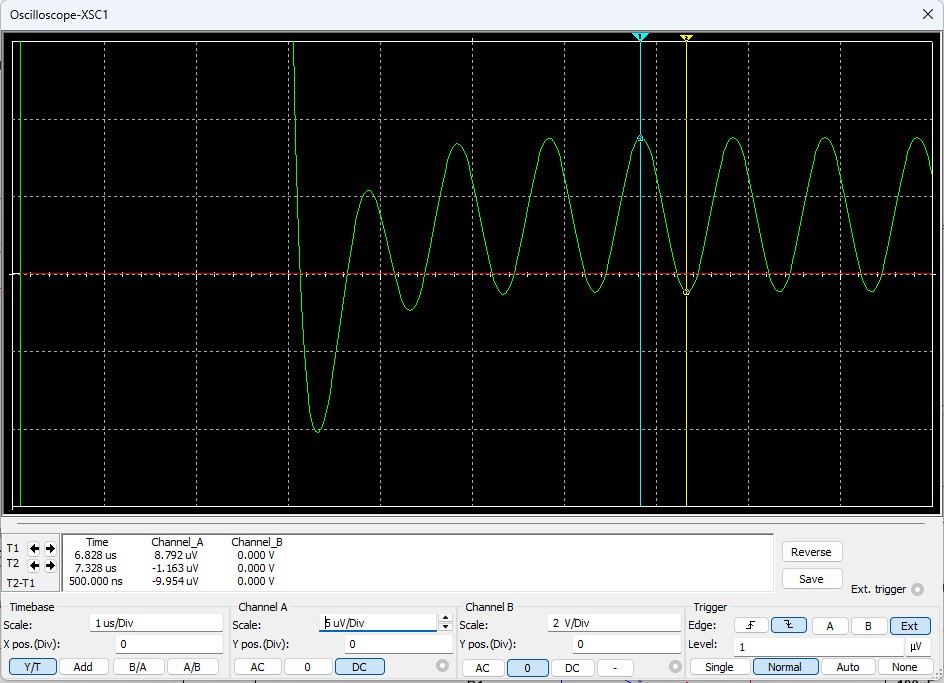Click T2 cursor left arrow
Image resolution: width=944 pixels, height=683 pixels.
click(x=34, y=565)
